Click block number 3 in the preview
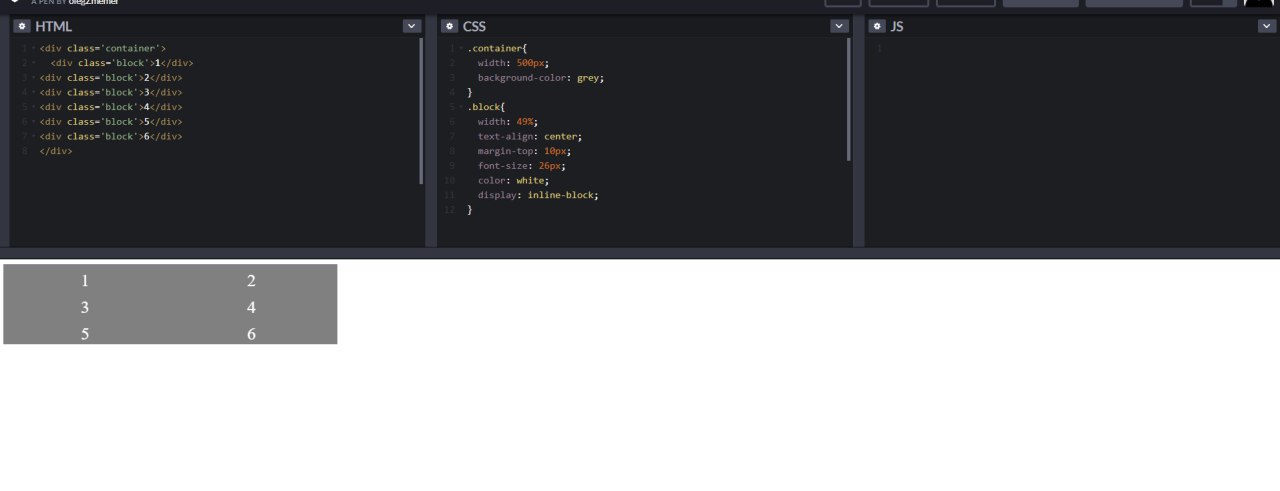 click(x=85, y=308)
